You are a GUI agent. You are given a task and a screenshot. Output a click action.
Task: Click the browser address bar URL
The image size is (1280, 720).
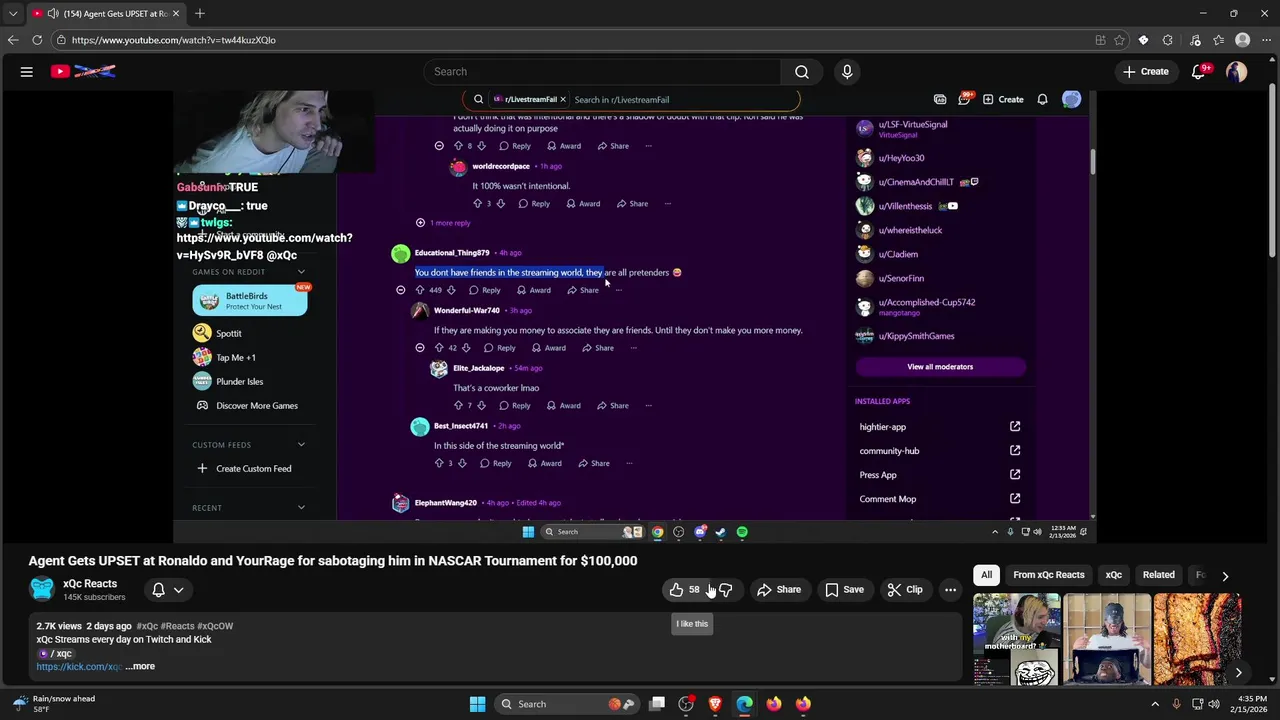(174, 40)
